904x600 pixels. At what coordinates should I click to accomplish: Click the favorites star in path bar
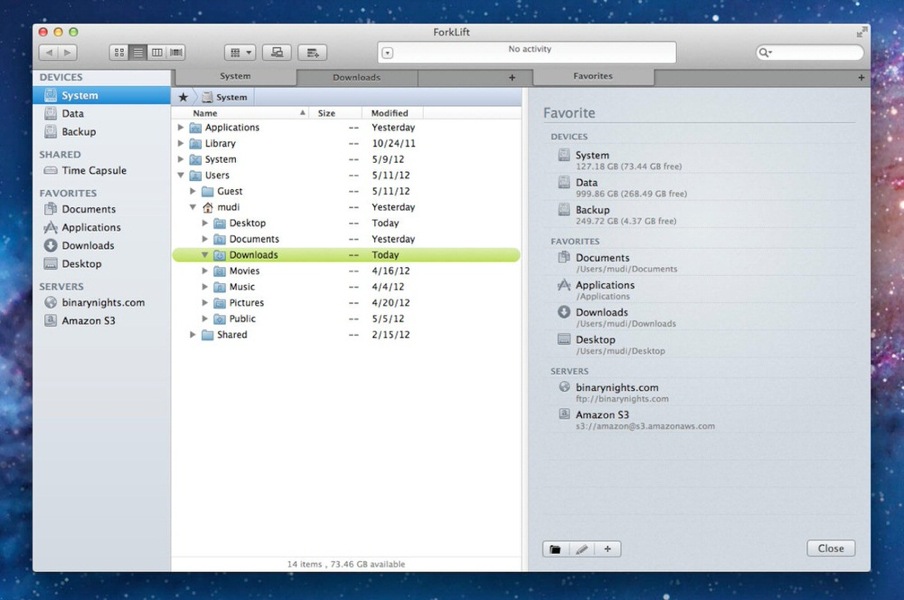183,97
